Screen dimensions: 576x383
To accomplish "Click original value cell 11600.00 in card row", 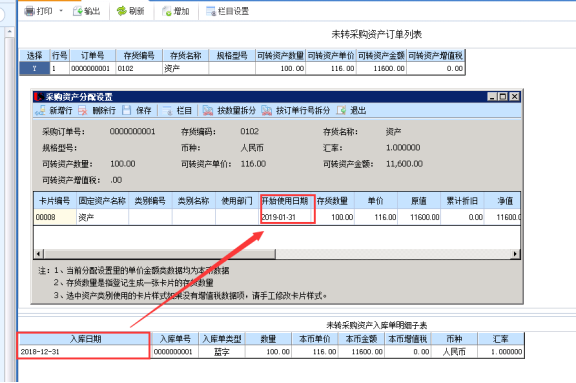I will pyautogui.click(x=419, y=217).
